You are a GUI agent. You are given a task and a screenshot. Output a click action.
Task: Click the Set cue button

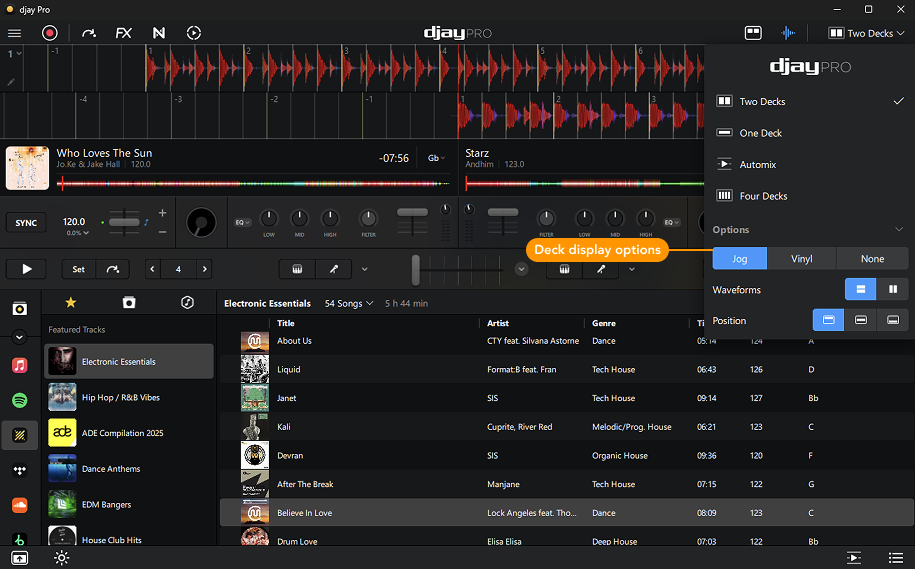(x=79, y=269)
